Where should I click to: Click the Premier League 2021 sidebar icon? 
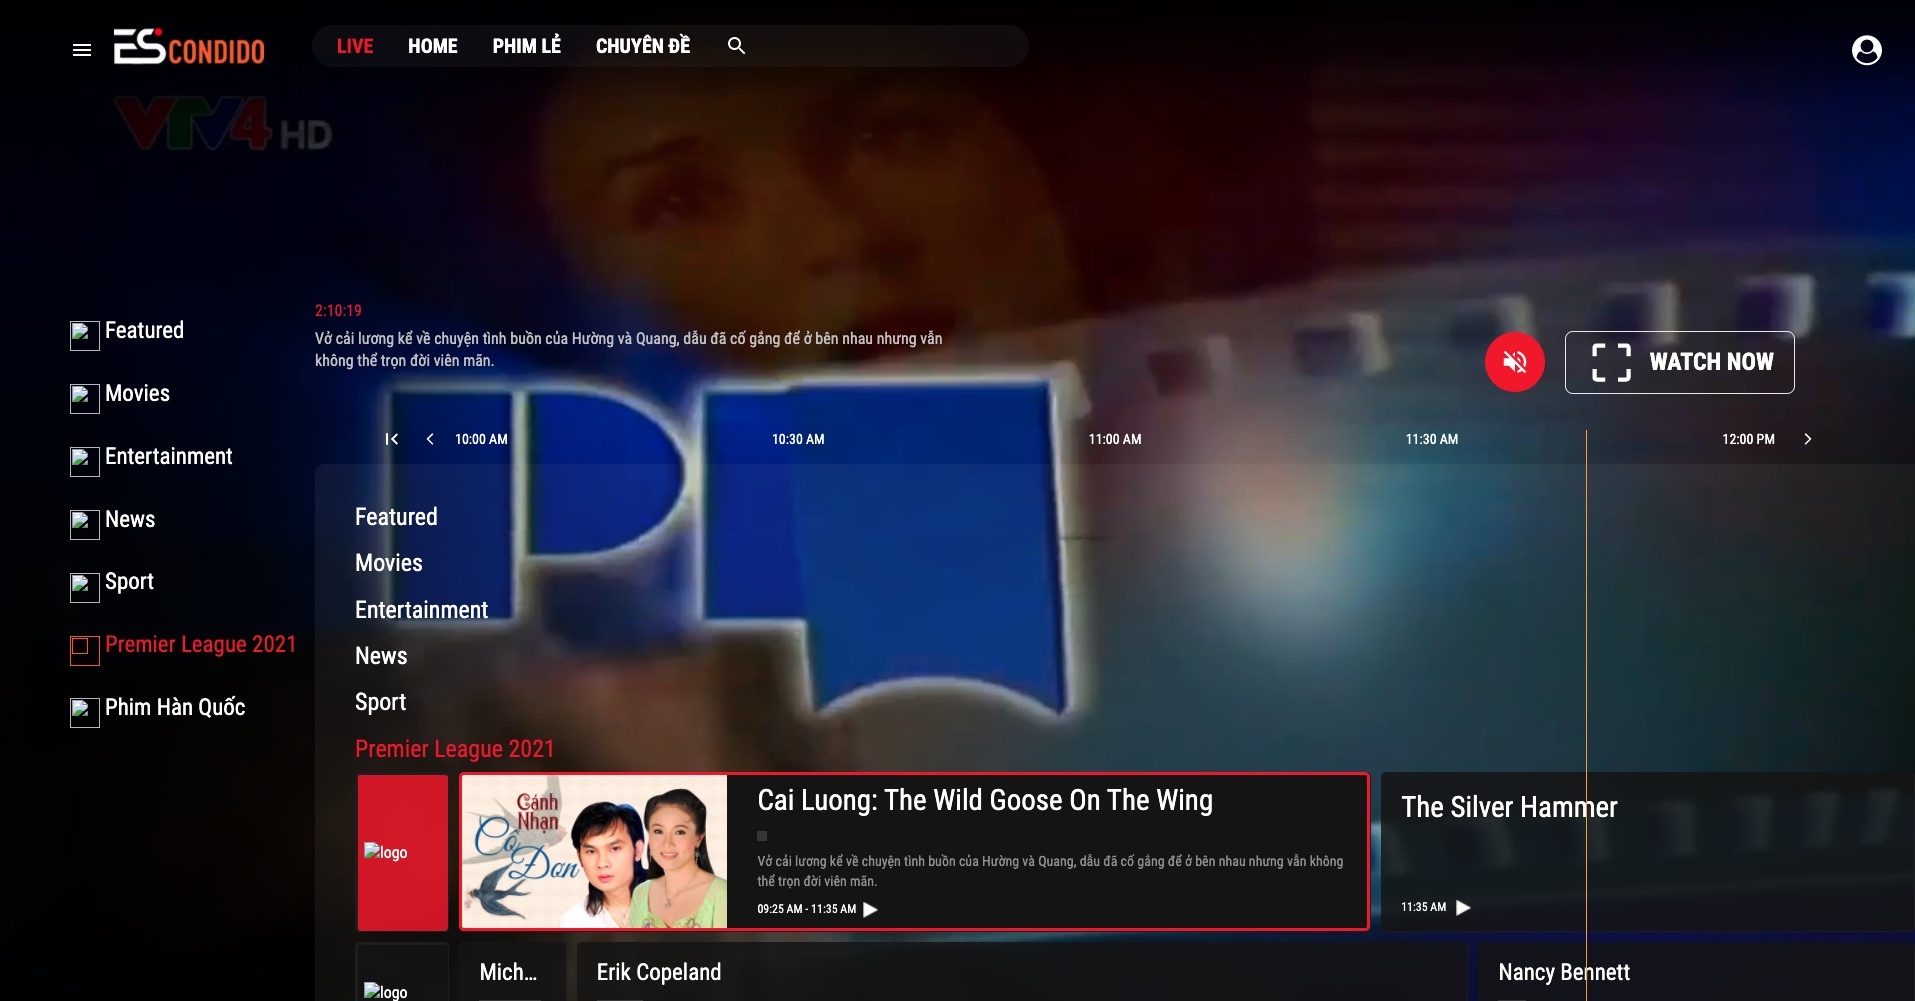84,650
